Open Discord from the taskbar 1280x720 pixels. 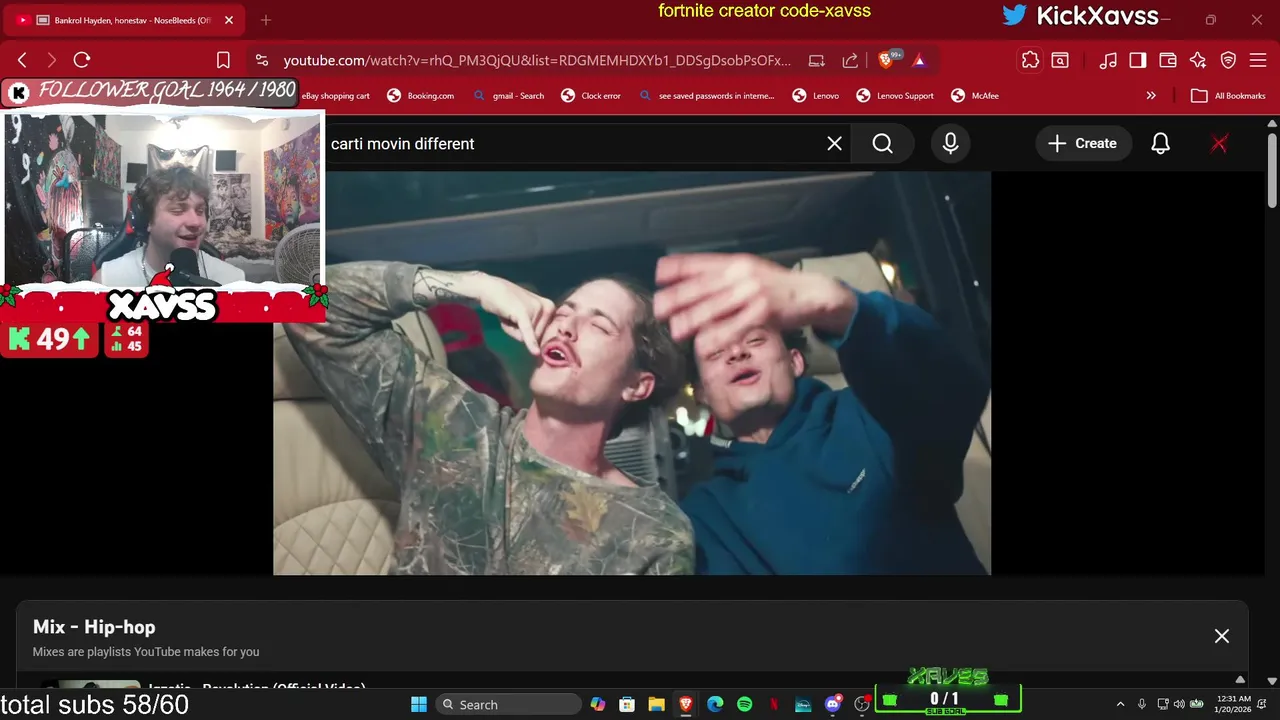[x=833, y=704]
